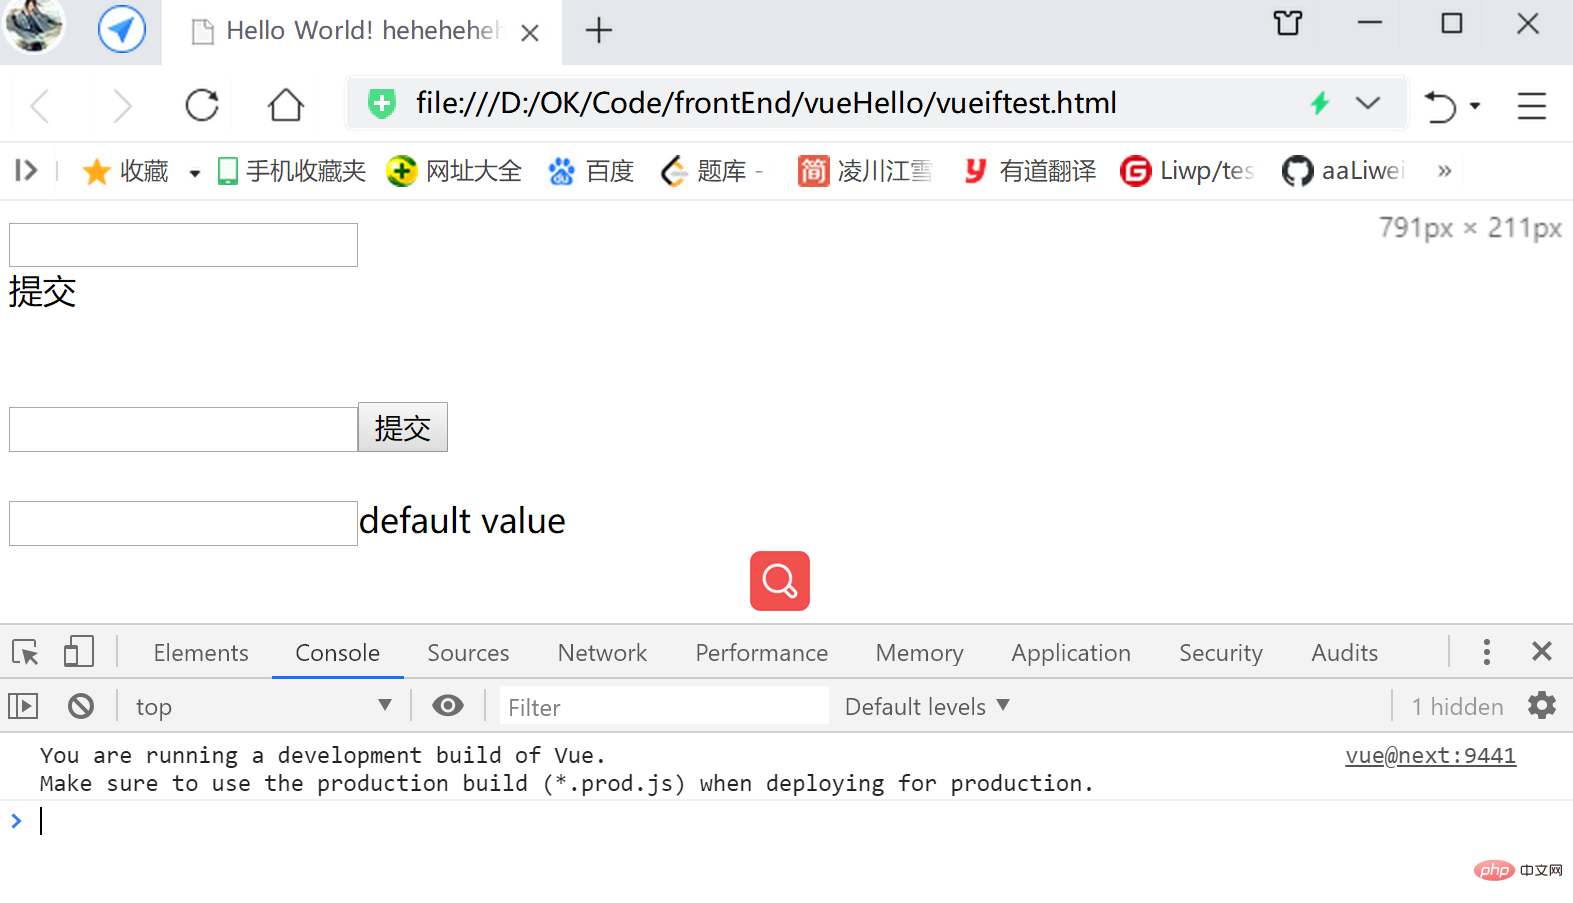This screenshot has width=1573, height=903.
Task: Open the 收藏 favorites star bookmark
Action: [x=126, y=171]
